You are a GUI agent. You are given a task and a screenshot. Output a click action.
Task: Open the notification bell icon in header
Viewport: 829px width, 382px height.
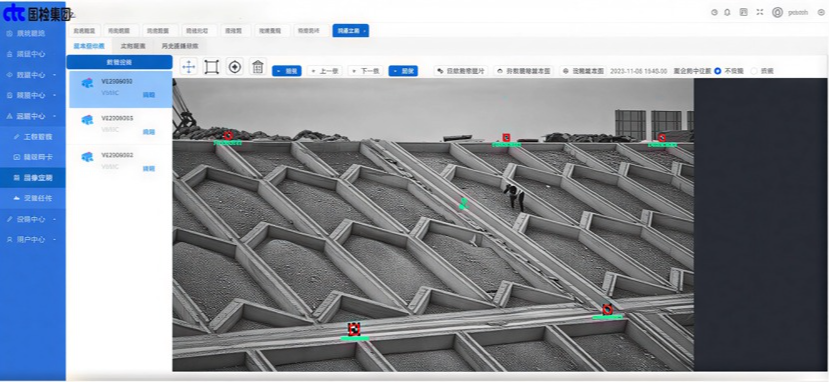(x=727, y=12)
